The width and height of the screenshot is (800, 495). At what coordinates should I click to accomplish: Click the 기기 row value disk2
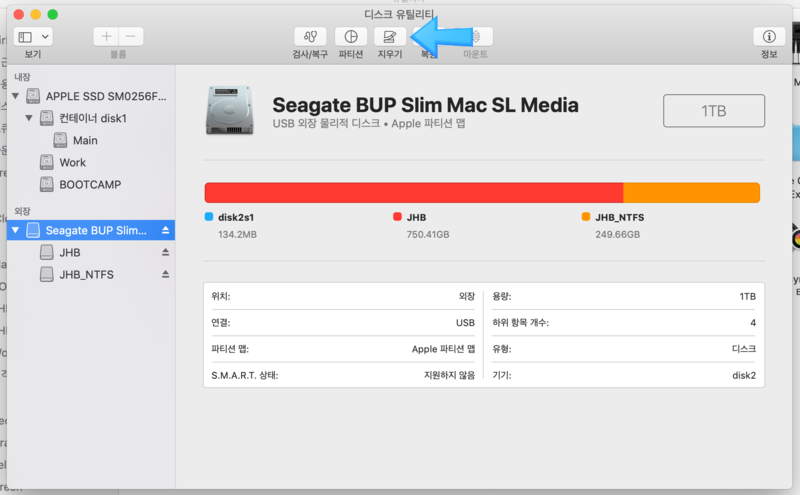coord(744,375)
